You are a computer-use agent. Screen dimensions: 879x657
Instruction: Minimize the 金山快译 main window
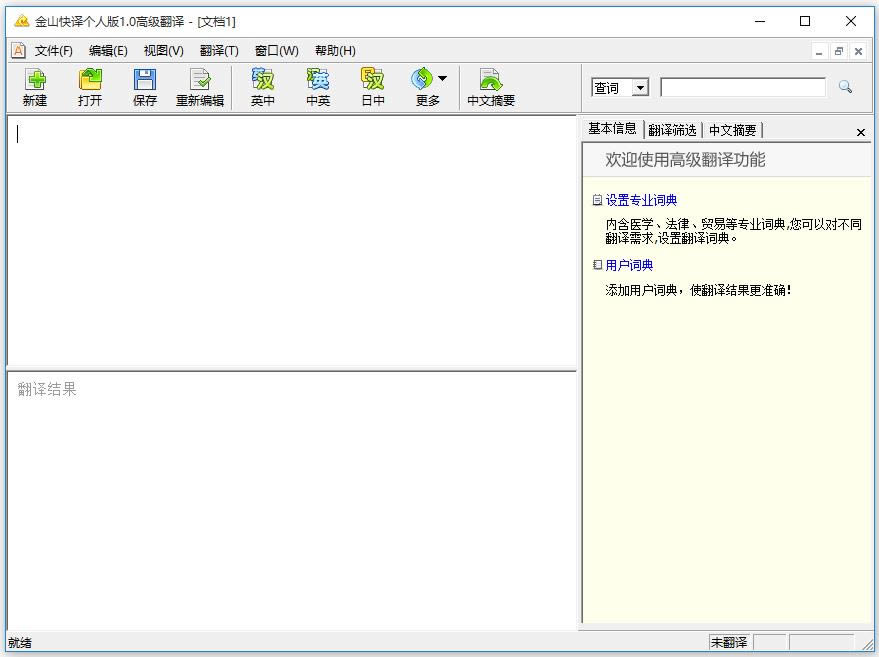click(760, 21)
